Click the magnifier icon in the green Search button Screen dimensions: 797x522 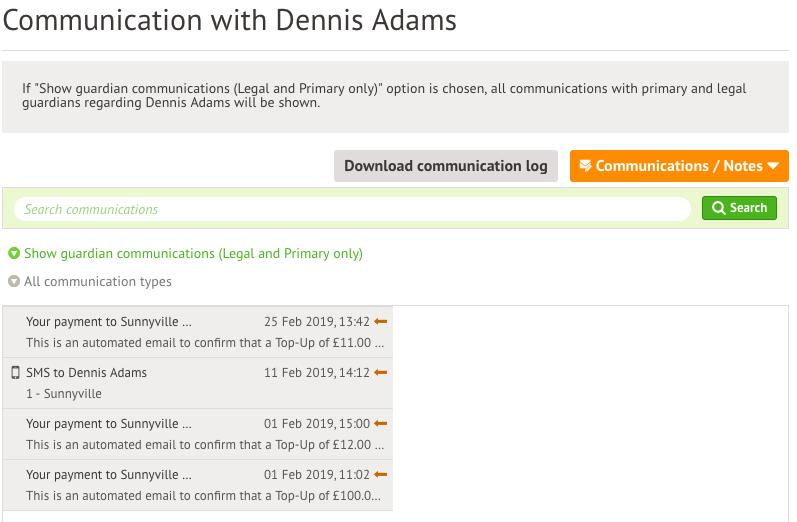pyautogui.click(x=718, y=208)
